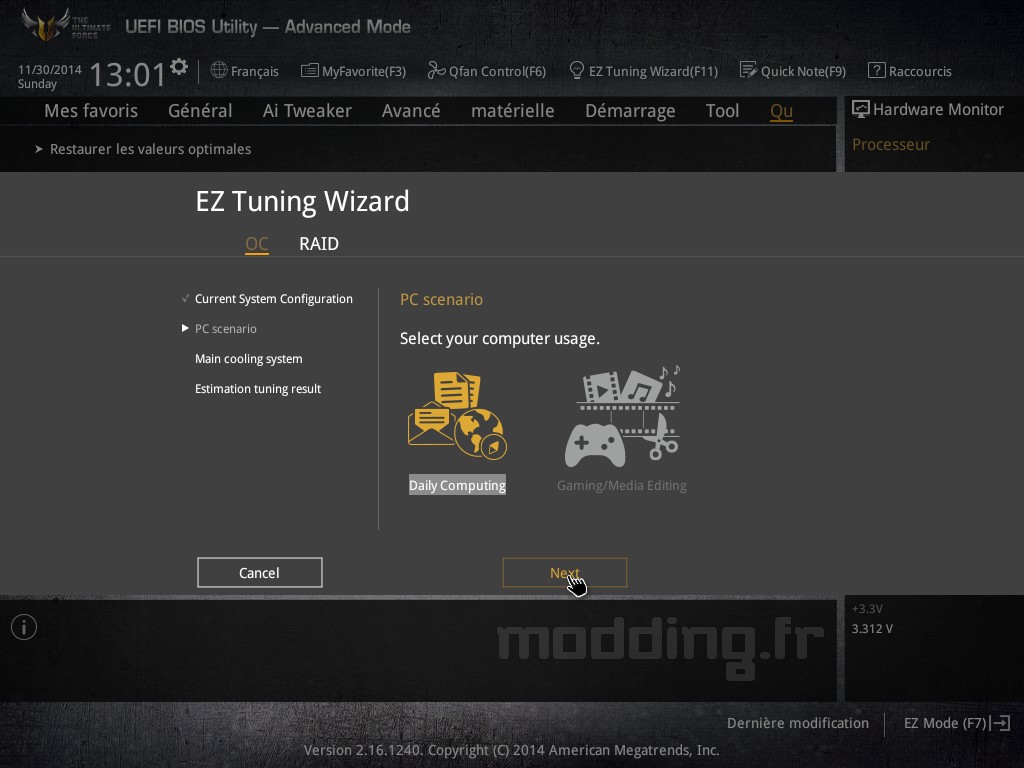Image resolution: width=1024 pixels, height=768 pixels.
Task: Open the Ai Tweaker menu tab
Action: coord(307,111)
